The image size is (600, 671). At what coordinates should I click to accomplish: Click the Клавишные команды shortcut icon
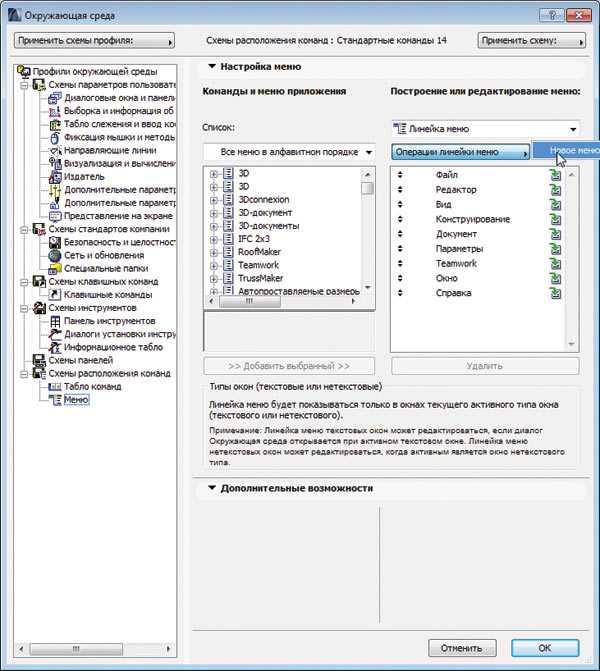[55, 295]
